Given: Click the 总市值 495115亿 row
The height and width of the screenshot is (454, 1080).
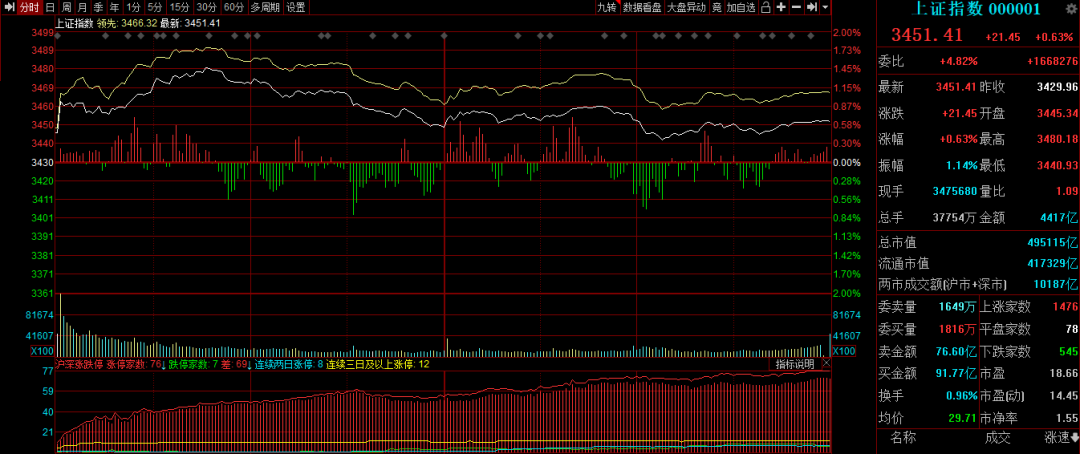Looking at the screenshot, I should coord(979,243).
